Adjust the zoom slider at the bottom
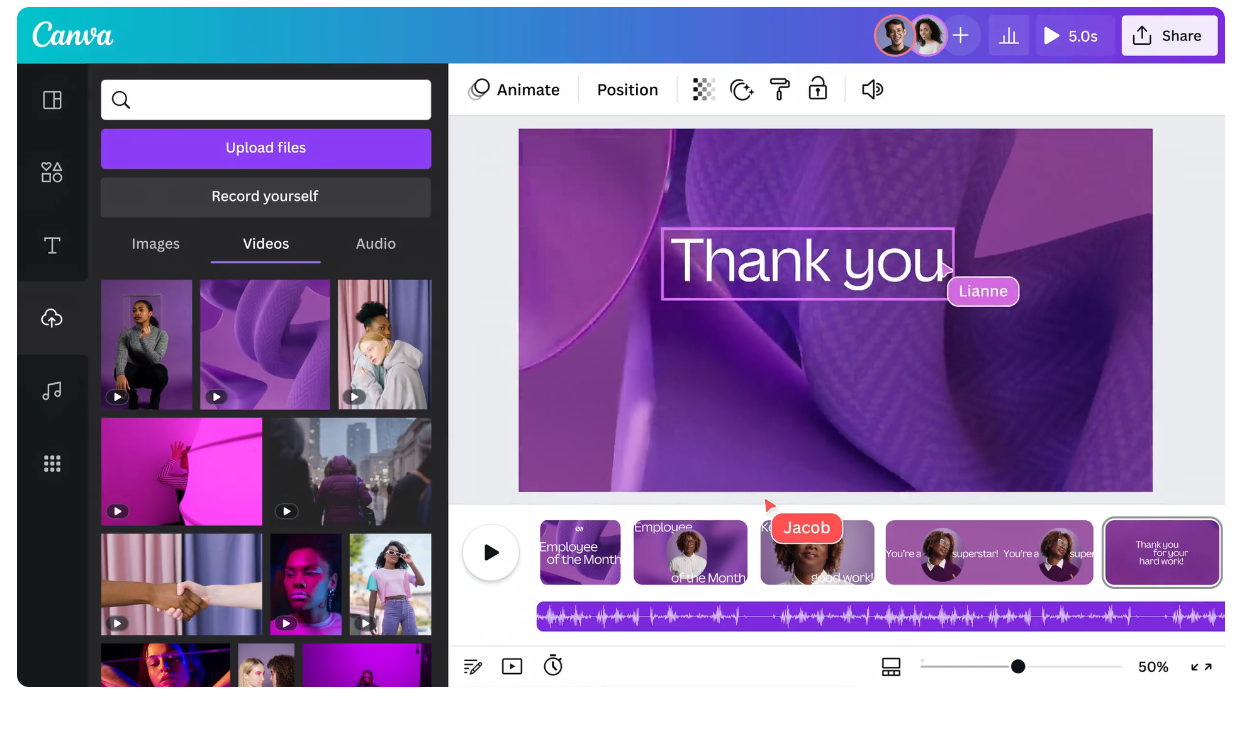The image size is (1253, 732). (x=1018, y=666)
